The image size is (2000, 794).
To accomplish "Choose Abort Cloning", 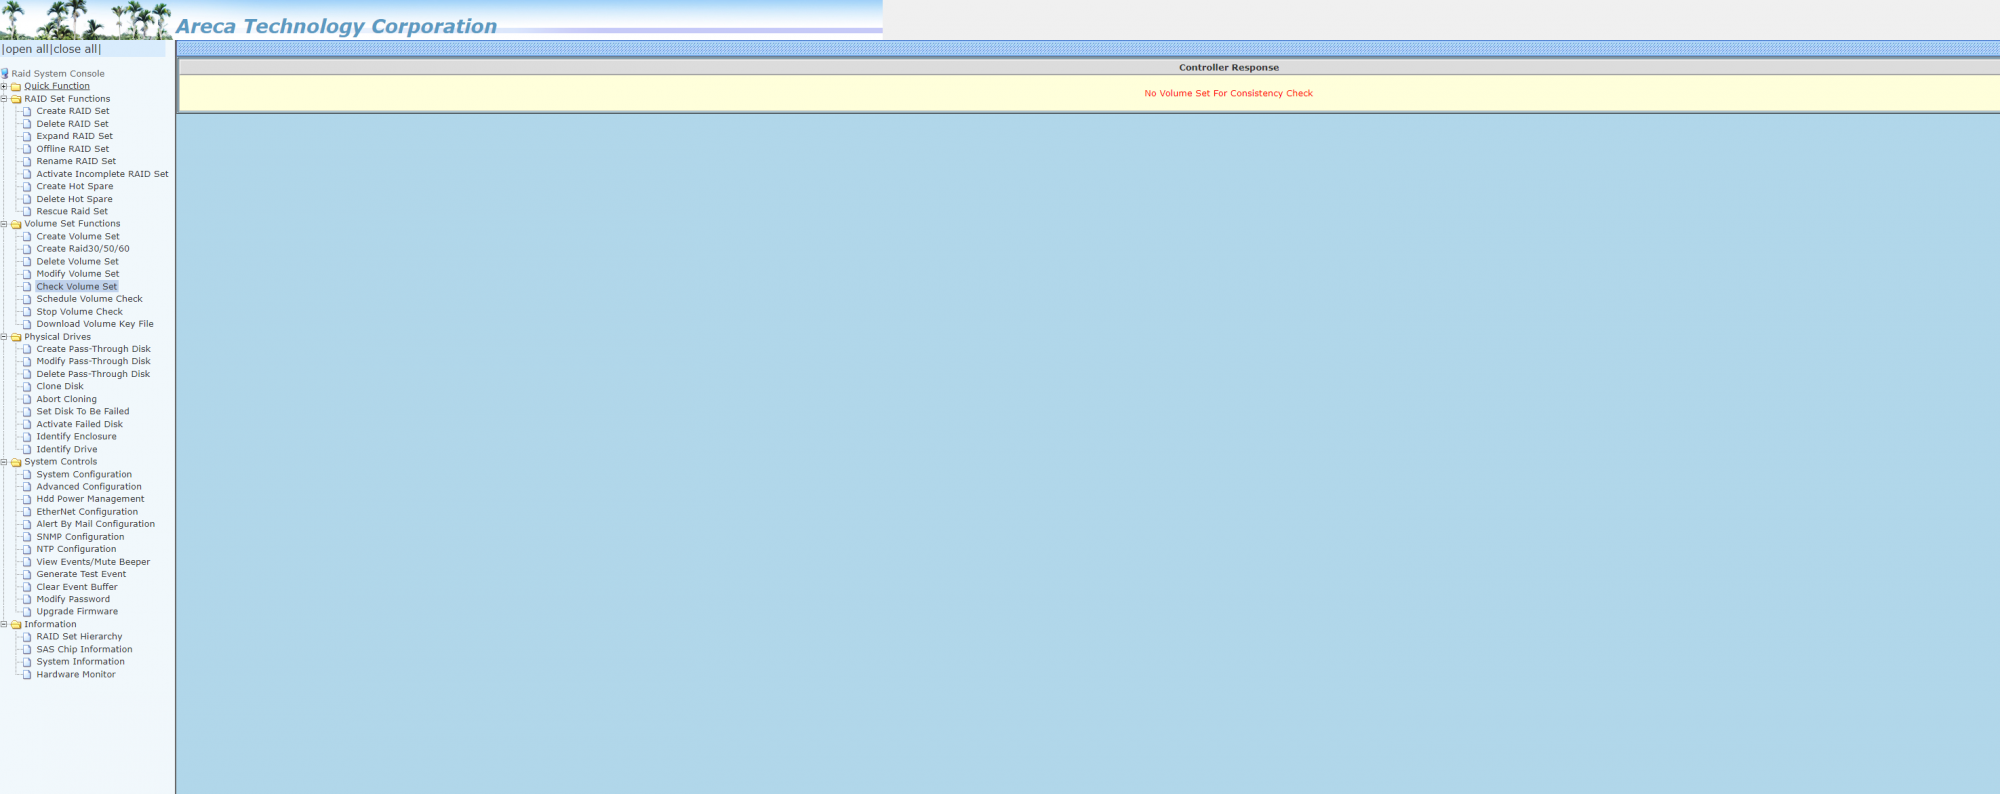I will pos(67,399).
